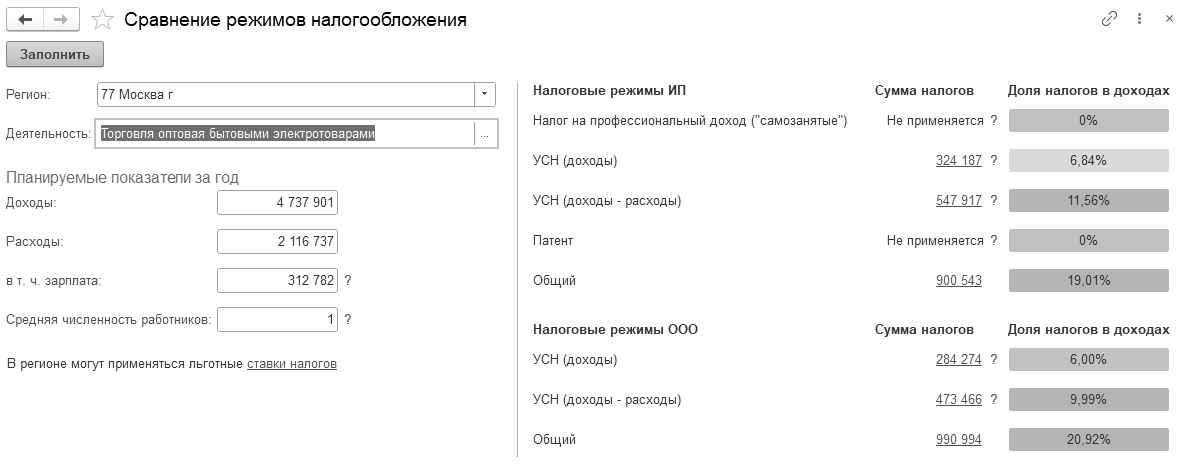Copy link using the chain icon

pyautogui.click(x=1108, y=19)
